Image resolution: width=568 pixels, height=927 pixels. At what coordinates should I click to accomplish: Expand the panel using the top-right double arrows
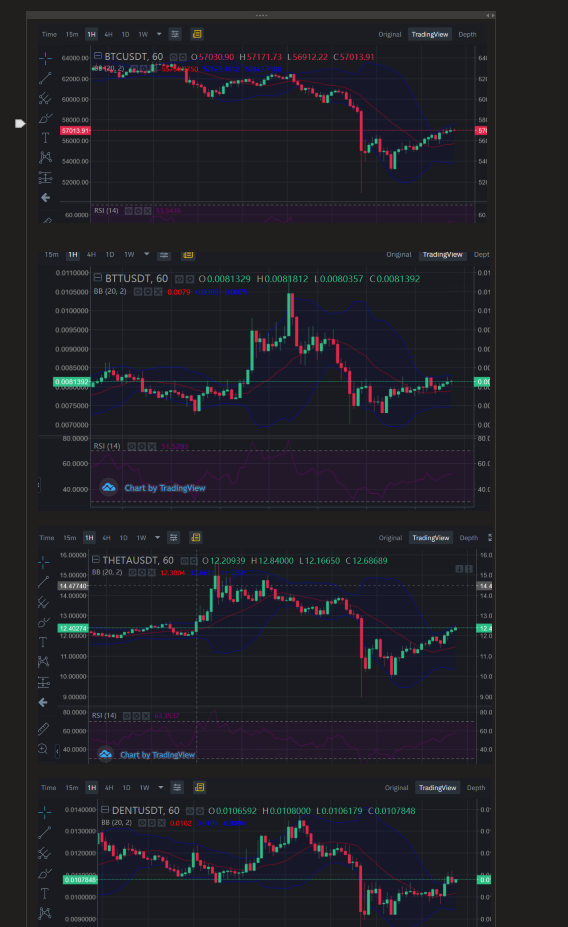(x=490, y=15)
